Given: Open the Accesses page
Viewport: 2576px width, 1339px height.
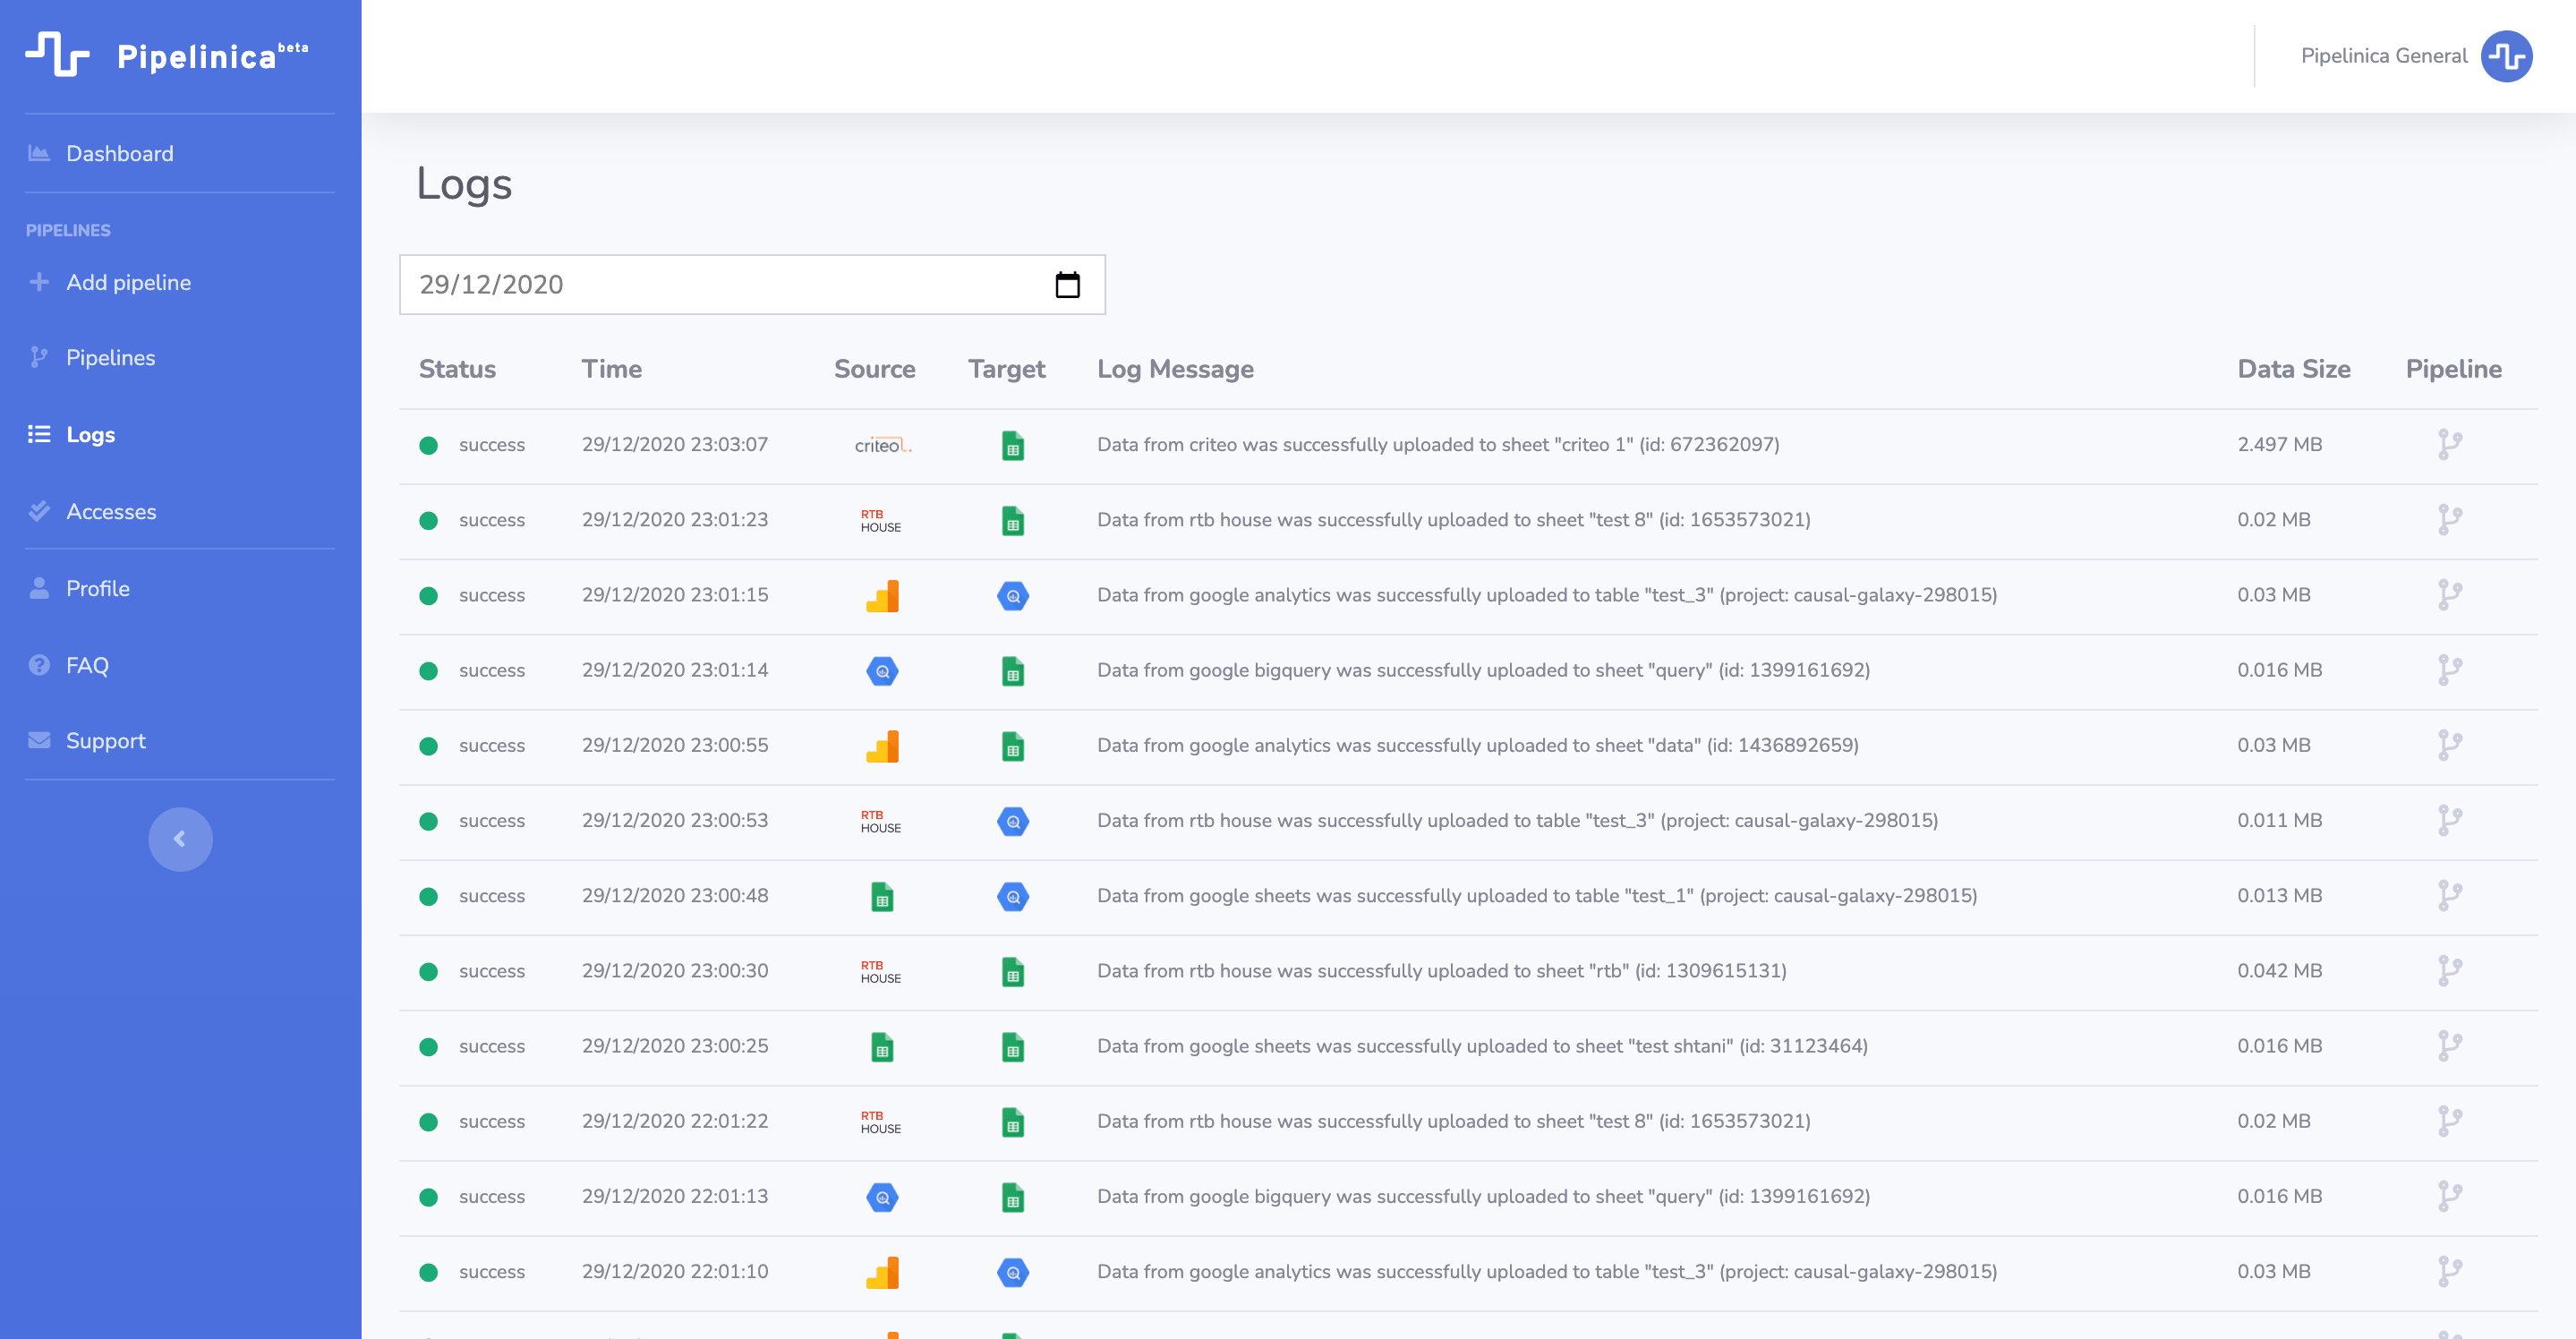Looking at the screenshot, I should pyautogui.click(x=111, y=512).
